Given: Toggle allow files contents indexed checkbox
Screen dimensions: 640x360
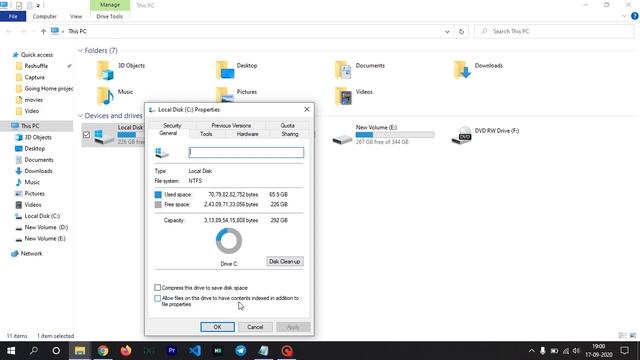Looking at the screenshot, I should (x=158, y=298).
